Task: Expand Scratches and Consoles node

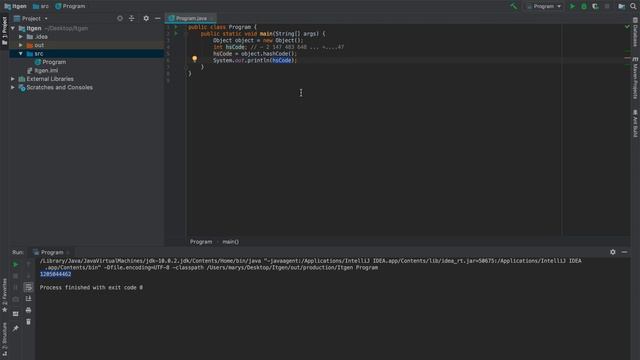Action: tap(13, 87)
